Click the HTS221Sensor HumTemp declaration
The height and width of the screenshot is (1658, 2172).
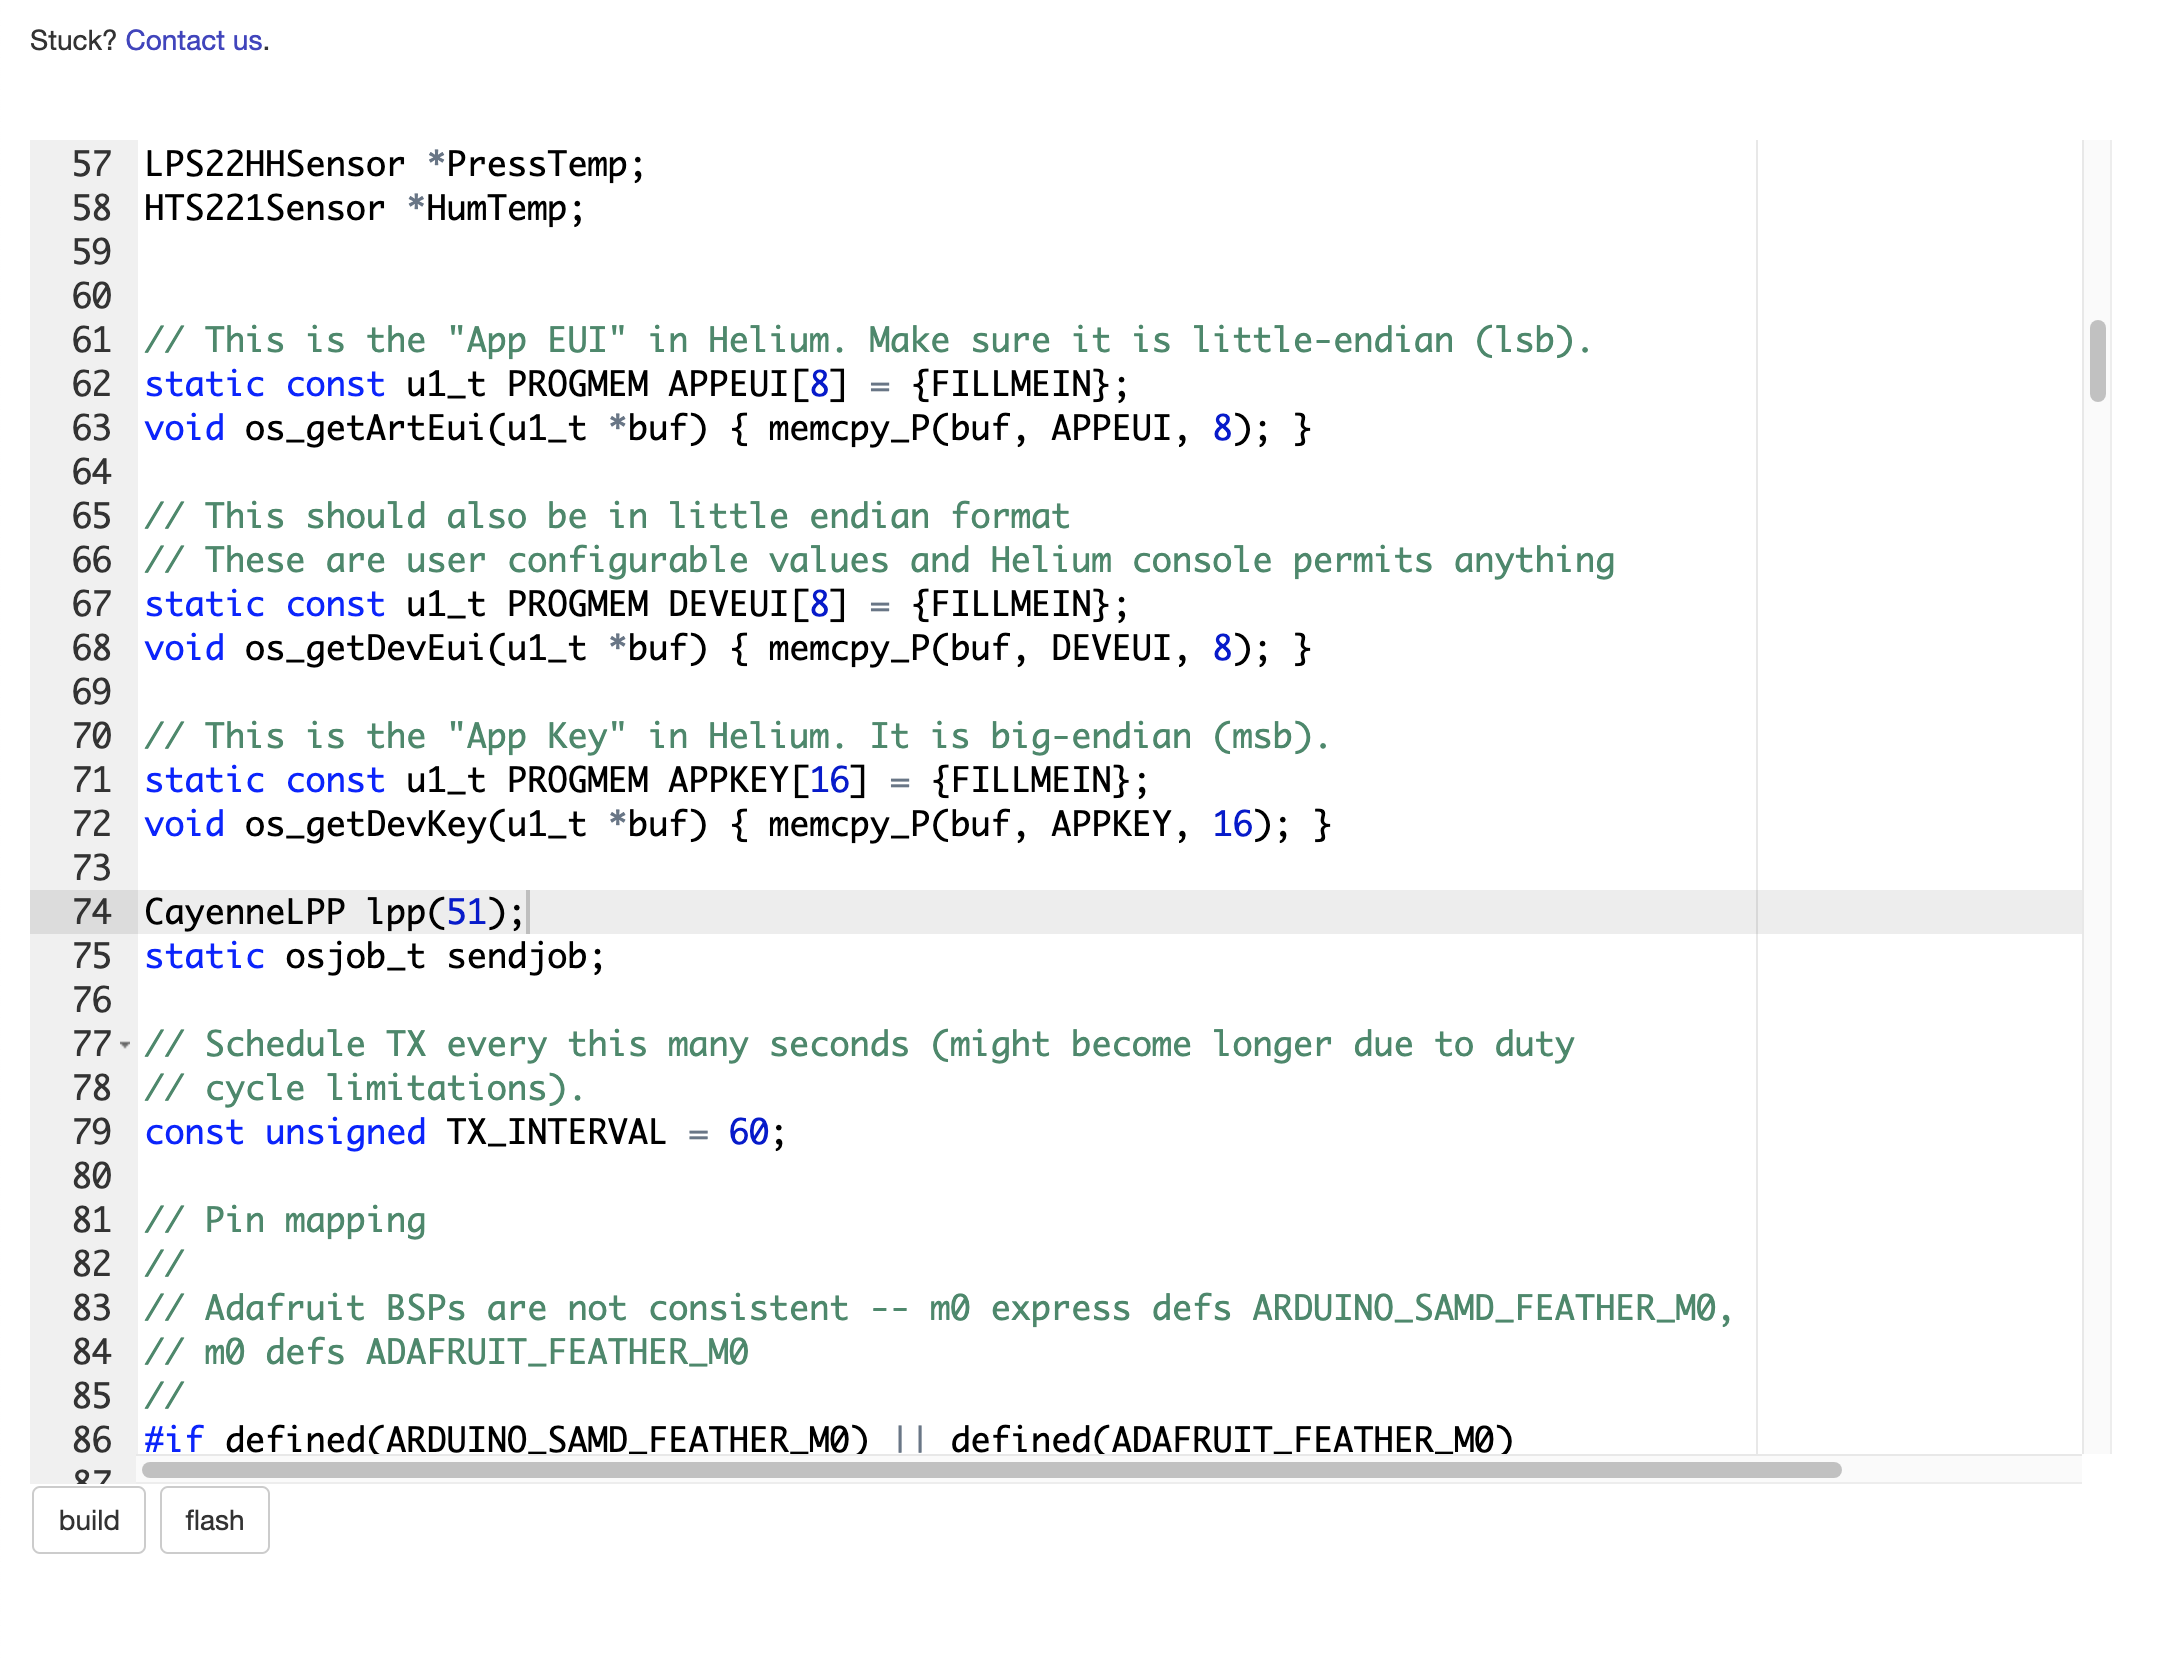(364, 209)
